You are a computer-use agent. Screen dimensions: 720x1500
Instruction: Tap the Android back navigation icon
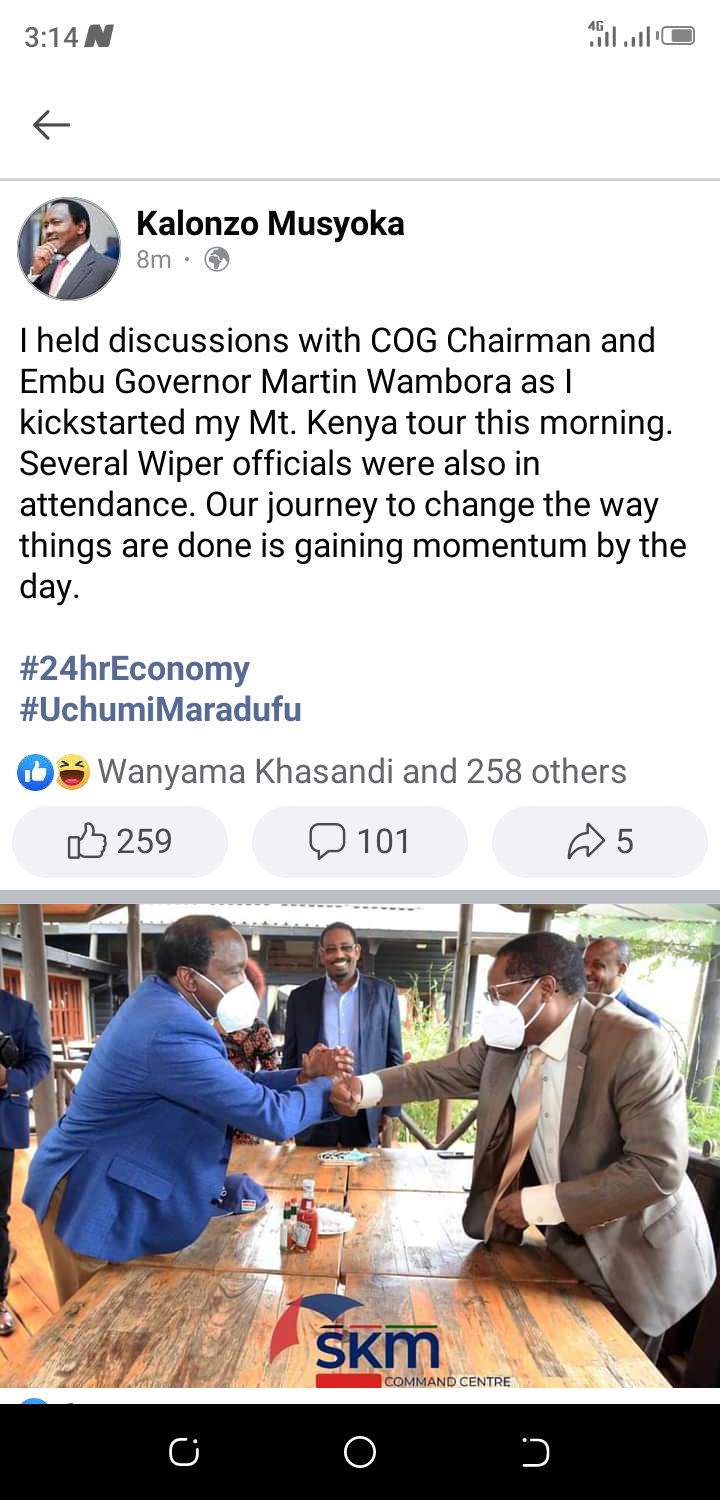point(536,1452)
